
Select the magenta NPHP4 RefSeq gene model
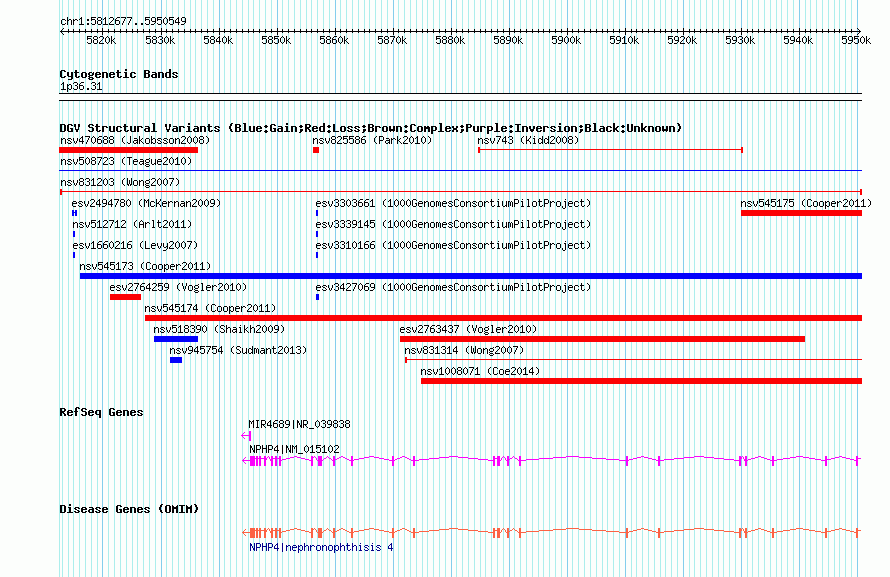tap(550, 460)
